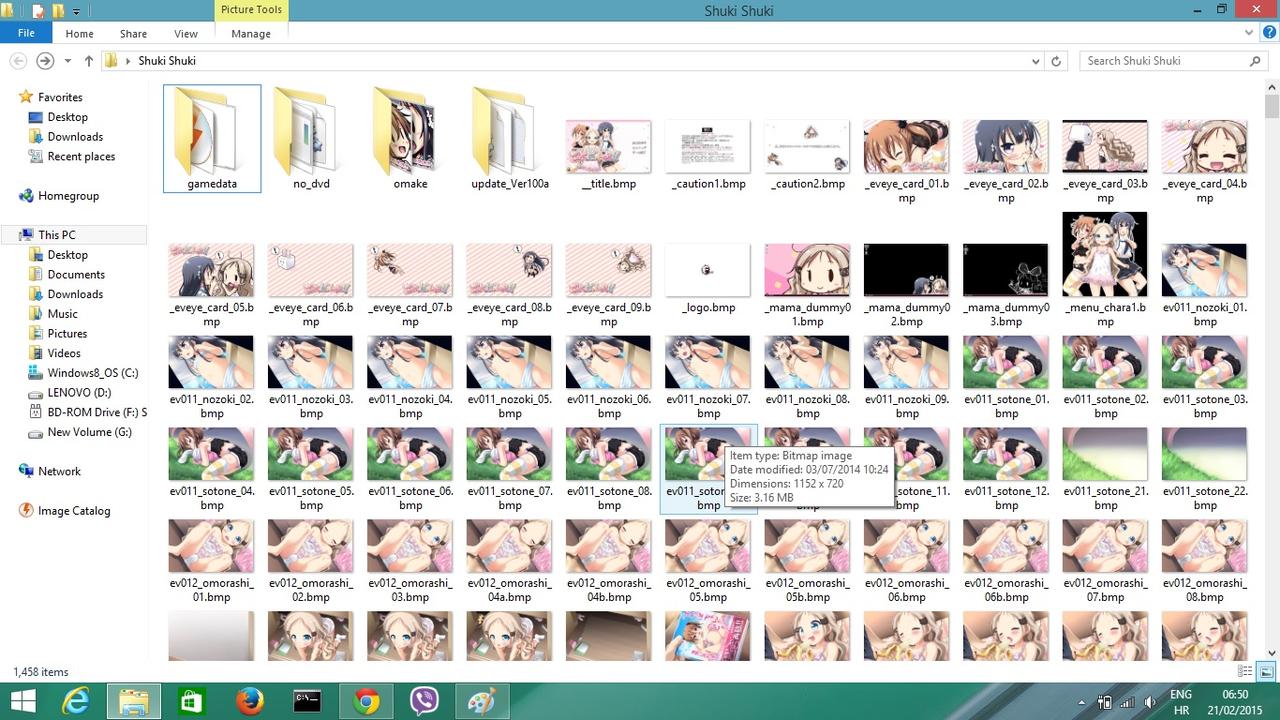This screenshot has height=720, width=1280.
Task: Open Google Chrome from the taskbar
Action: [366, 702]
